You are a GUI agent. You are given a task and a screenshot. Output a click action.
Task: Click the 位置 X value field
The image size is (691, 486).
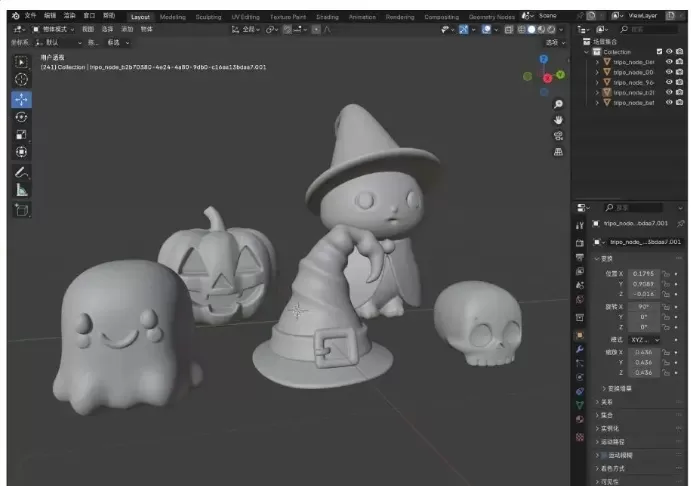(644, 273)
